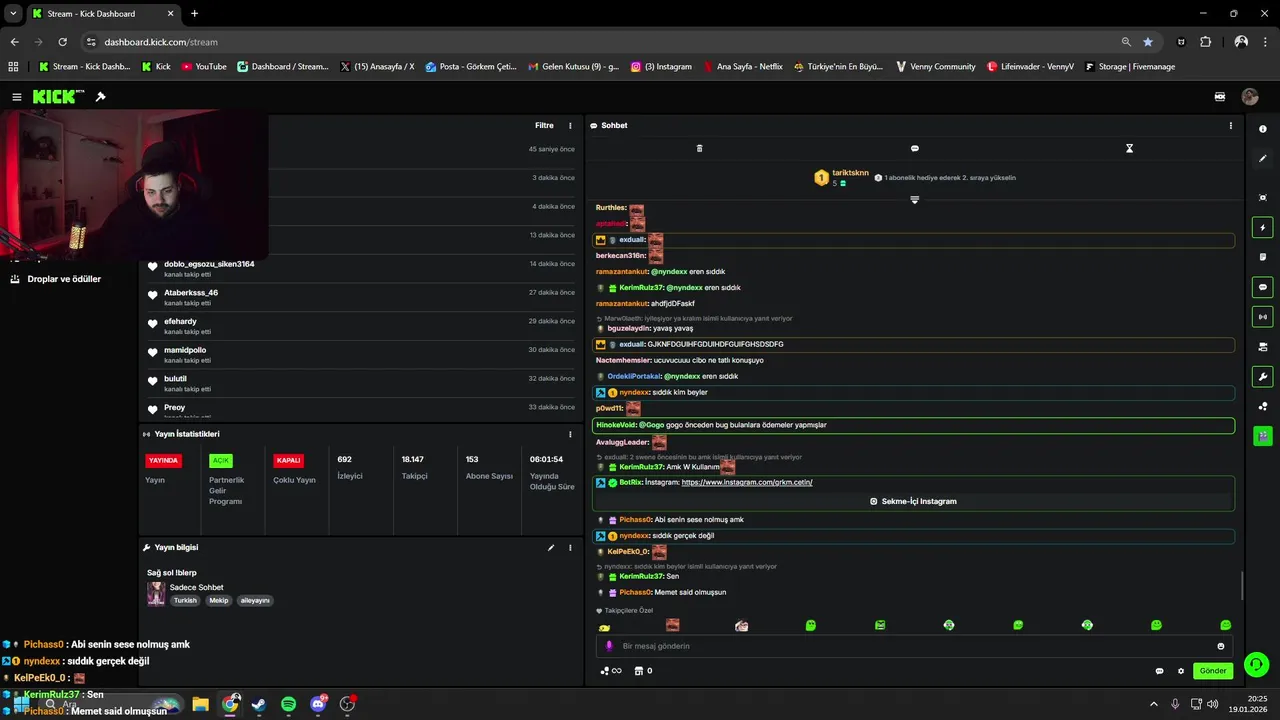Image resolution: width=1280 pixels, height=720 pixels.
Task: Open chat settings gear near Gönder
Action: (1181, 671)
